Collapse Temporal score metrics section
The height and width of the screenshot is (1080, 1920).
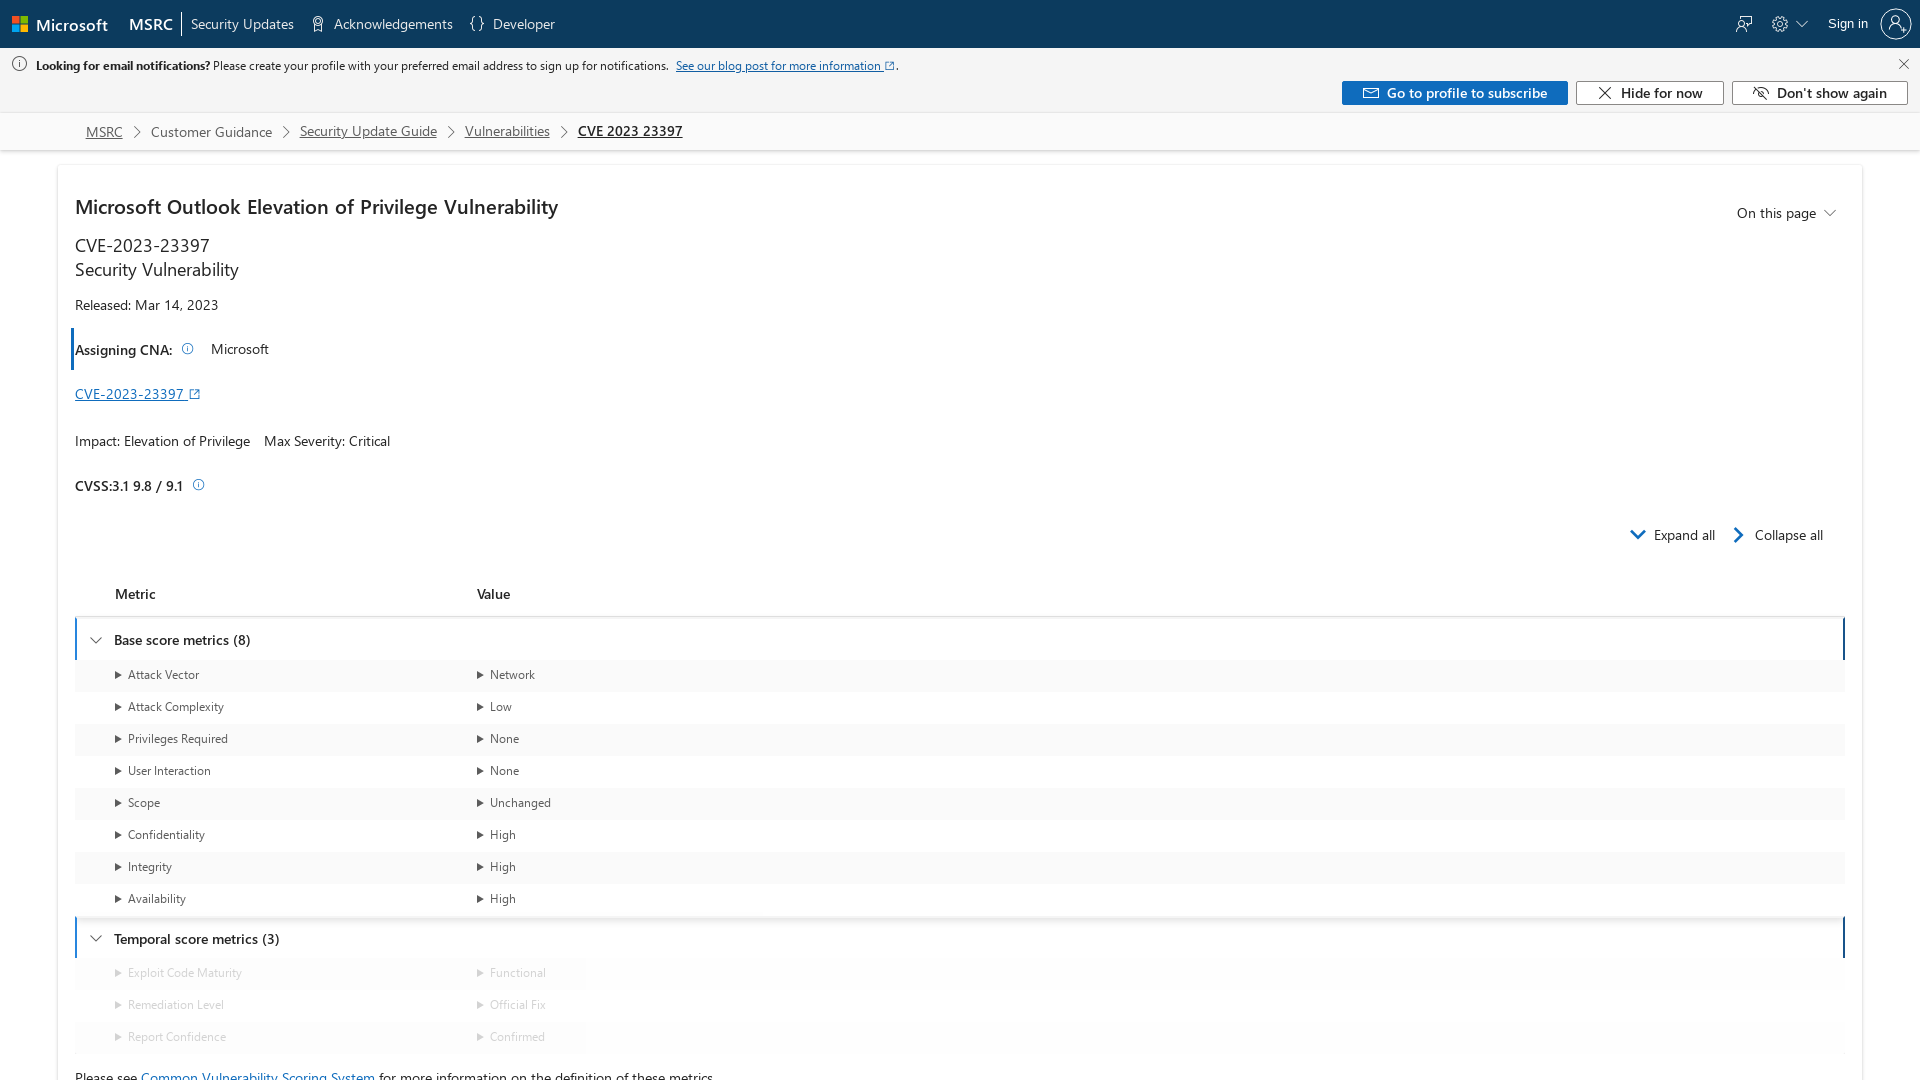pos(96,939)
